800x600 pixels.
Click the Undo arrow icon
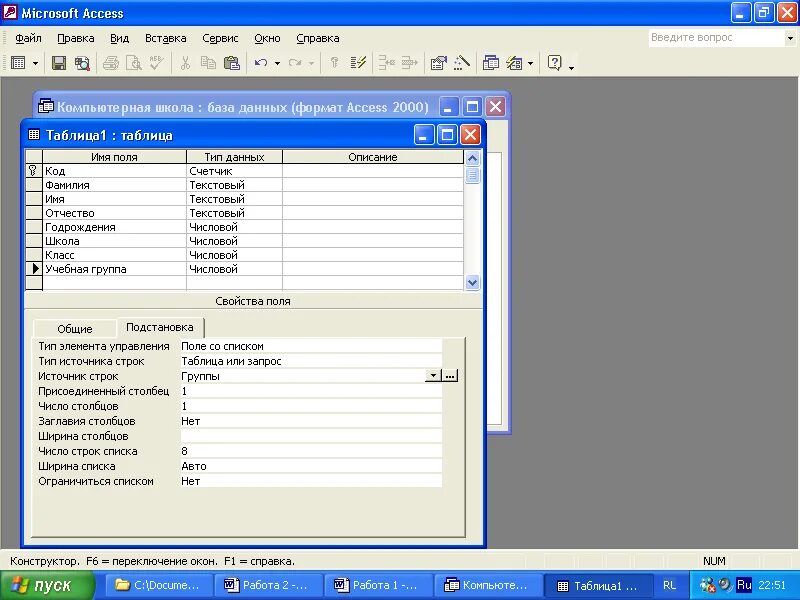[x=261, y=63]
